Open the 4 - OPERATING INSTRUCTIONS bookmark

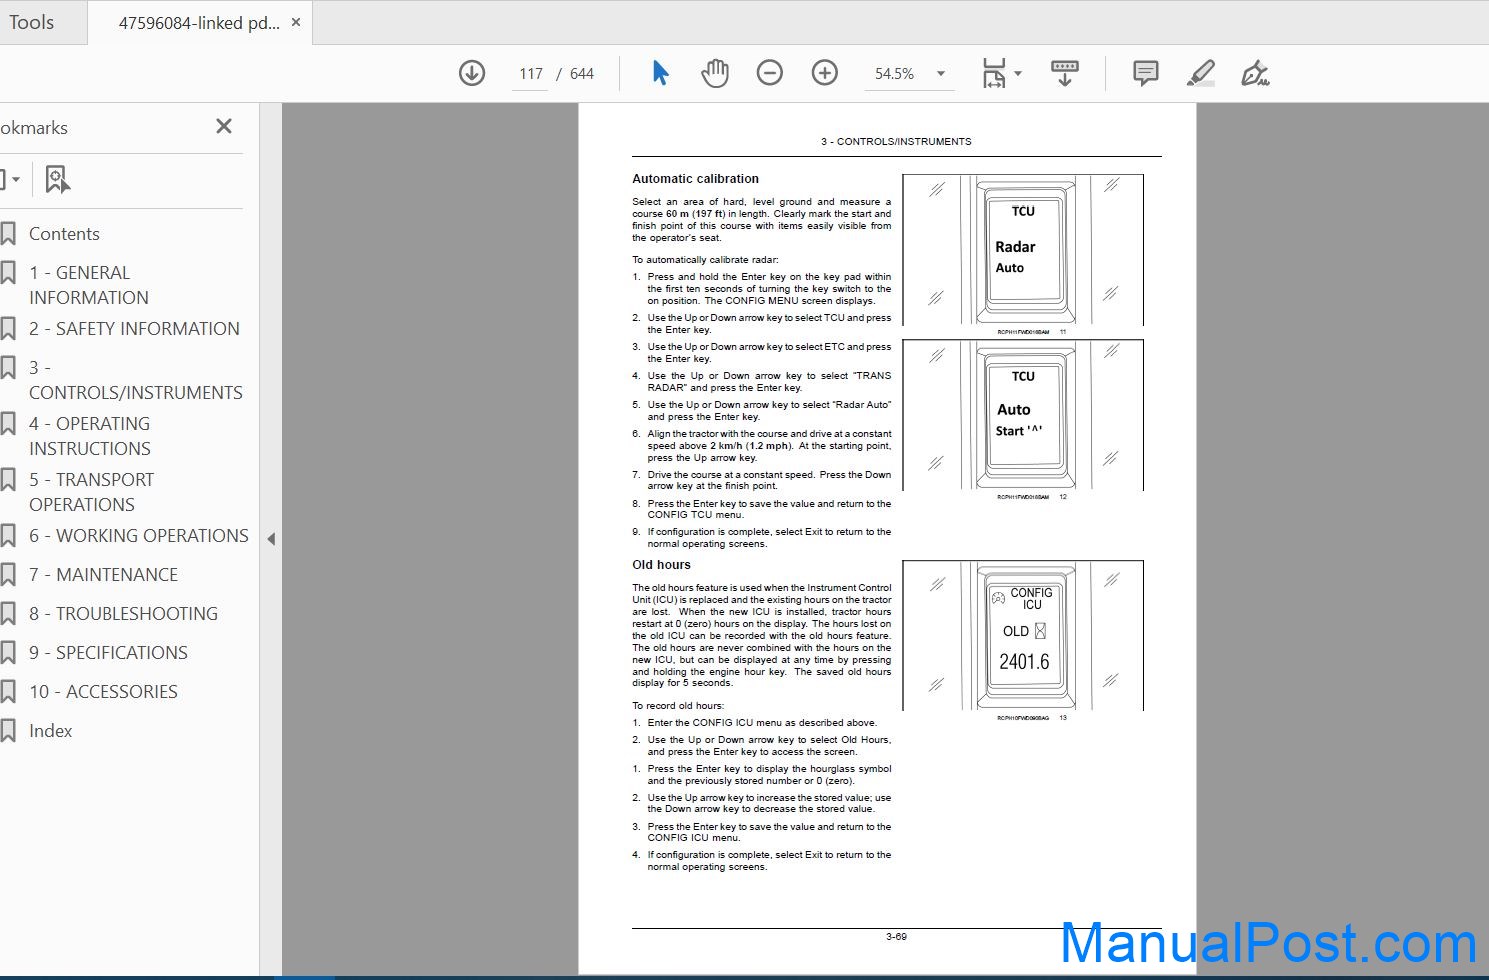click(90, 436)
